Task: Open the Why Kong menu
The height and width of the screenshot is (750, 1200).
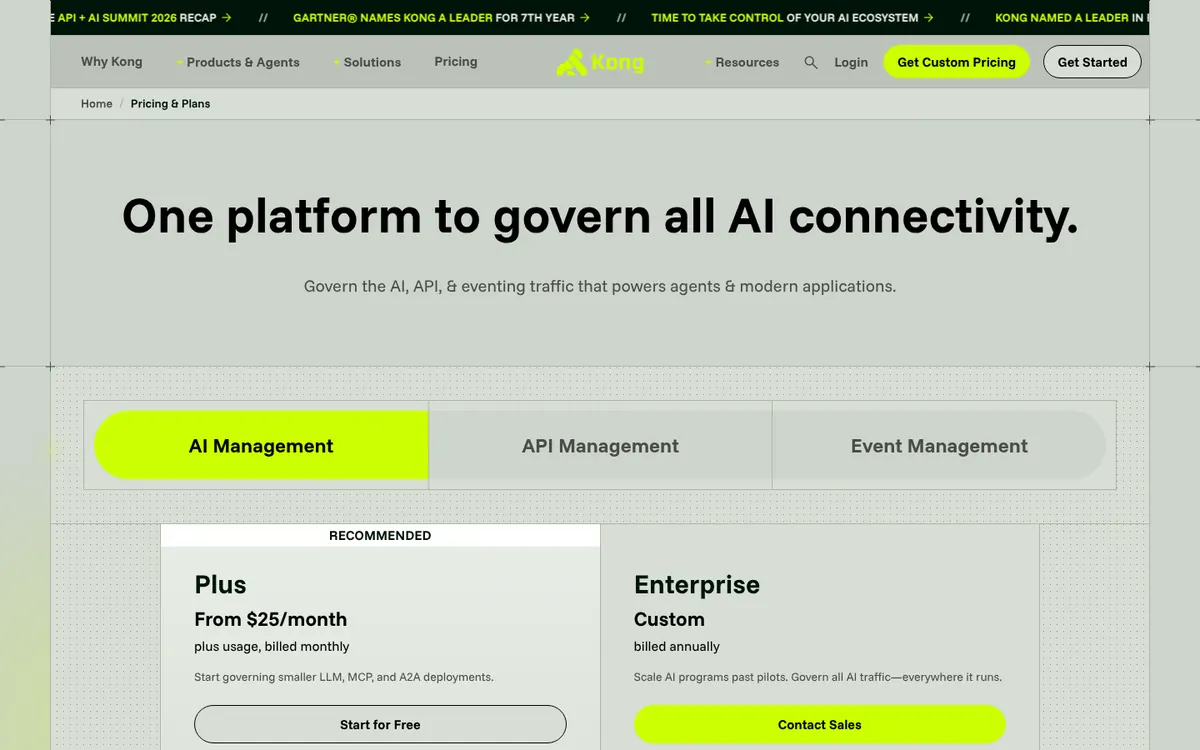Action: click(112, 62)
